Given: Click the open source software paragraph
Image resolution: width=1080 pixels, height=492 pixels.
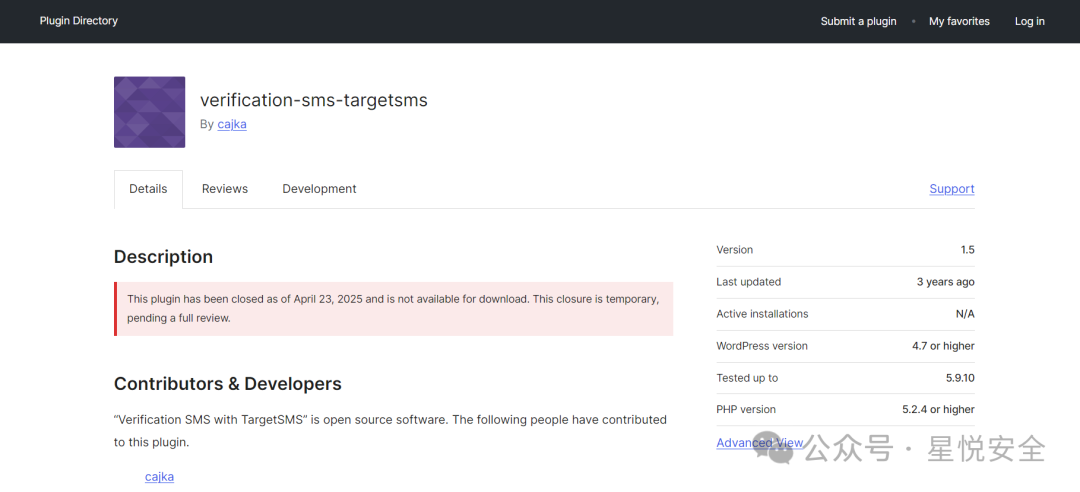Looking at the screenshot, I should (x=390, y=431).
